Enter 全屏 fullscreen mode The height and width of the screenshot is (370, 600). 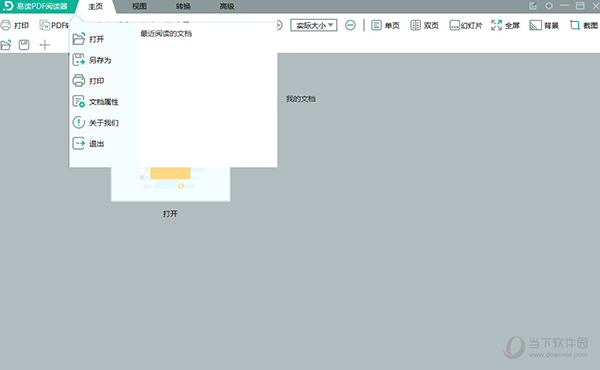point(505,25)
